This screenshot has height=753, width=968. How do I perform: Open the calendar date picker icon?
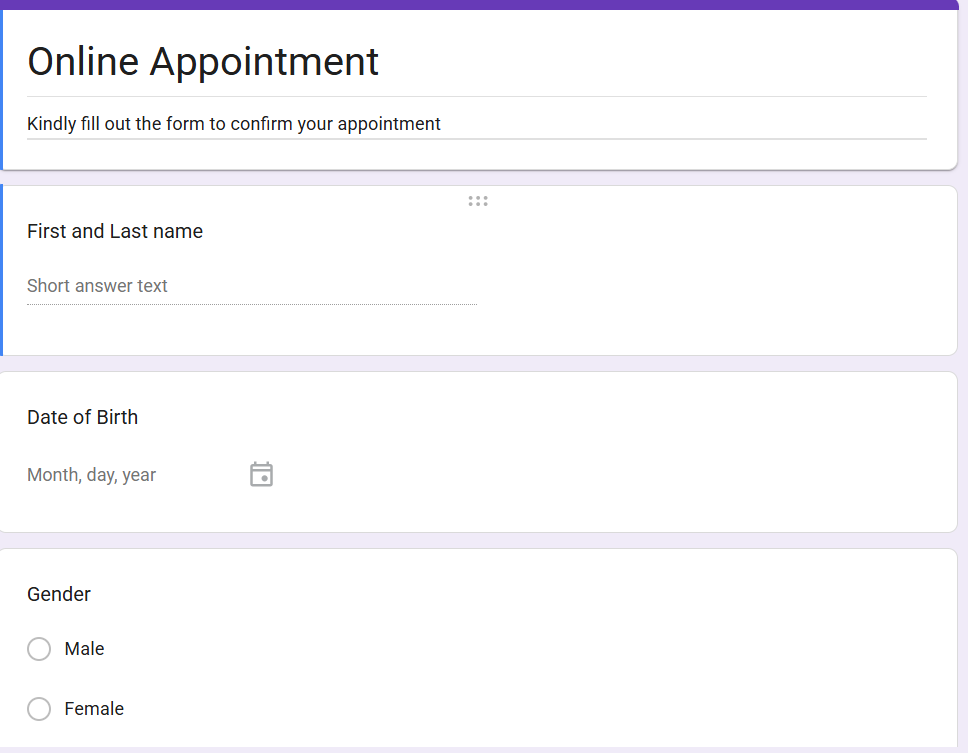[261, 474]
